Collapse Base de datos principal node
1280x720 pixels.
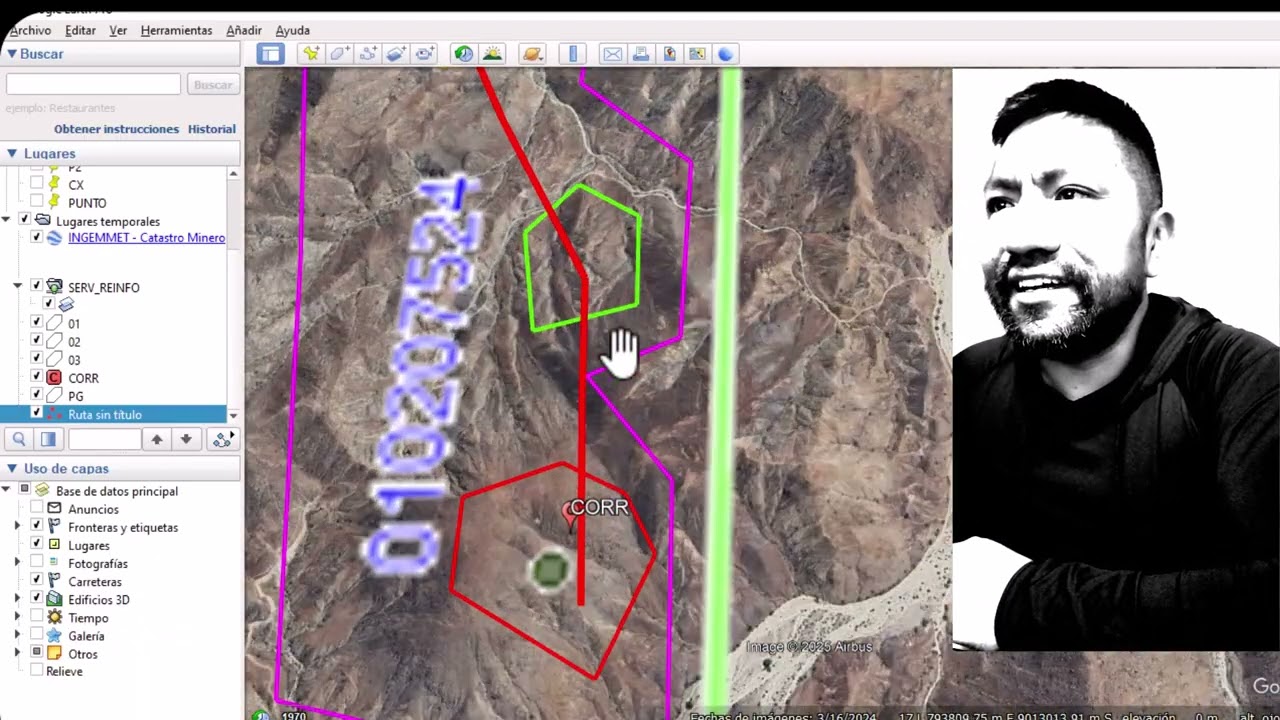click(7, 491)
